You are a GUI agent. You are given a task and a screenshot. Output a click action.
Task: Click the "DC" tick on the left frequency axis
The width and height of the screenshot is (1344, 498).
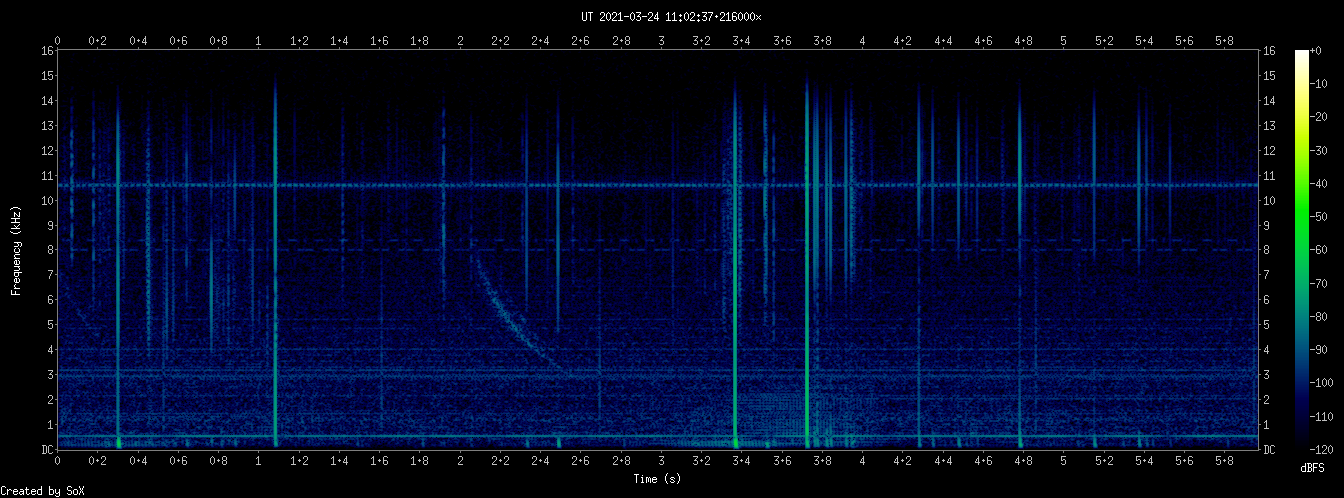(x=47, y=449)
